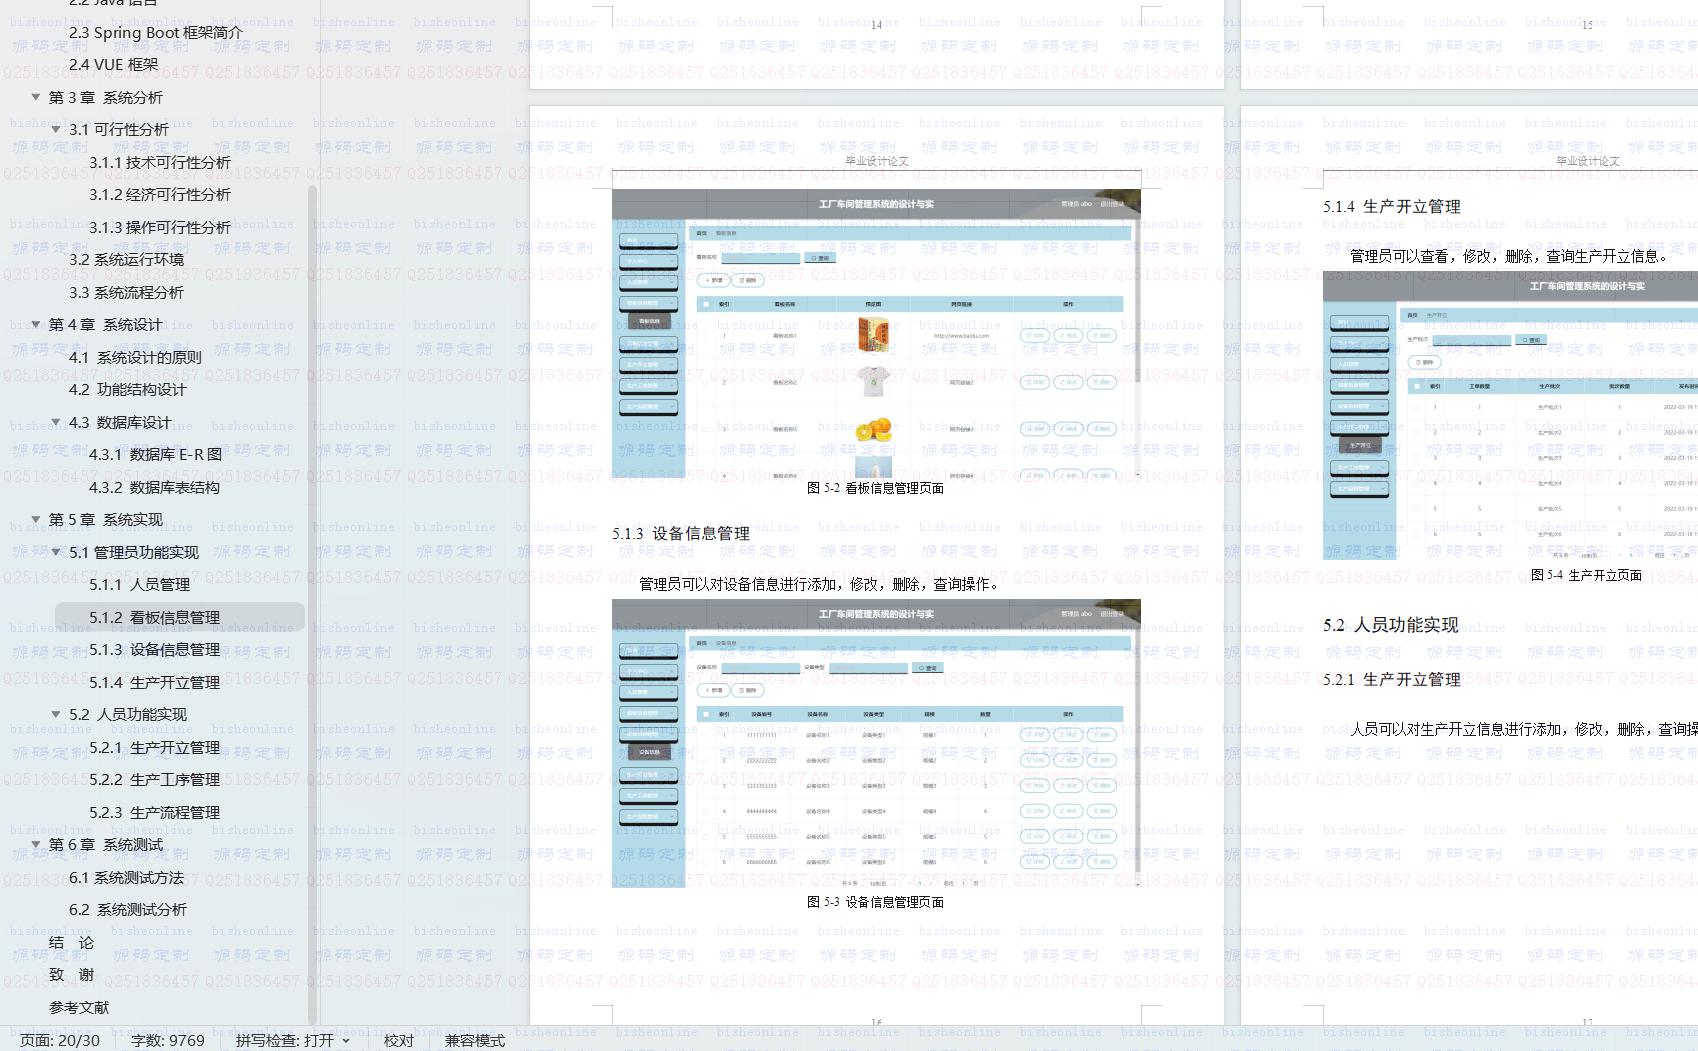Click 兼容模式 in status bar

pyautogui.click(x=475, y=1040)
